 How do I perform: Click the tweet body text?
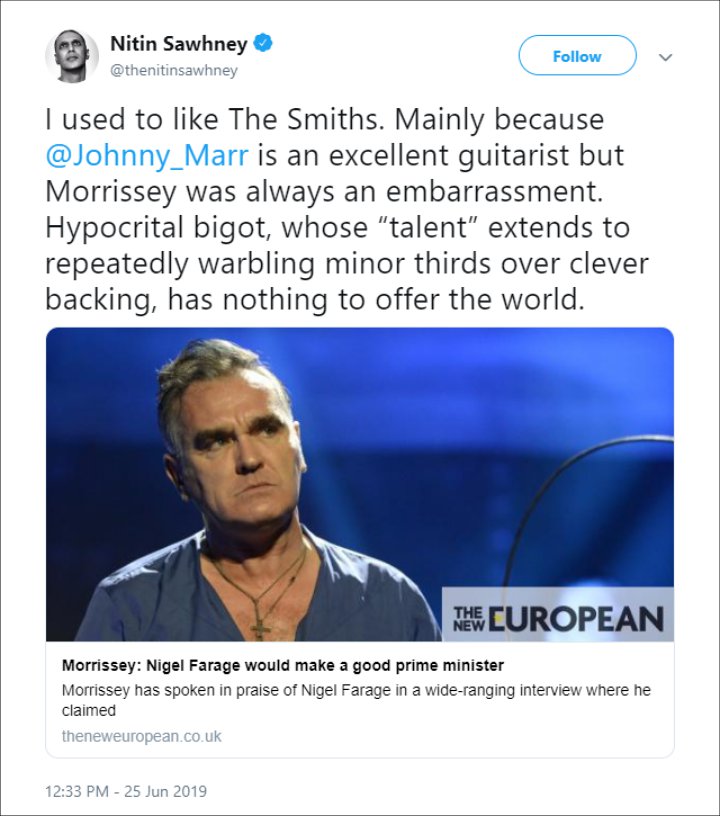click(x=346, y=210)
